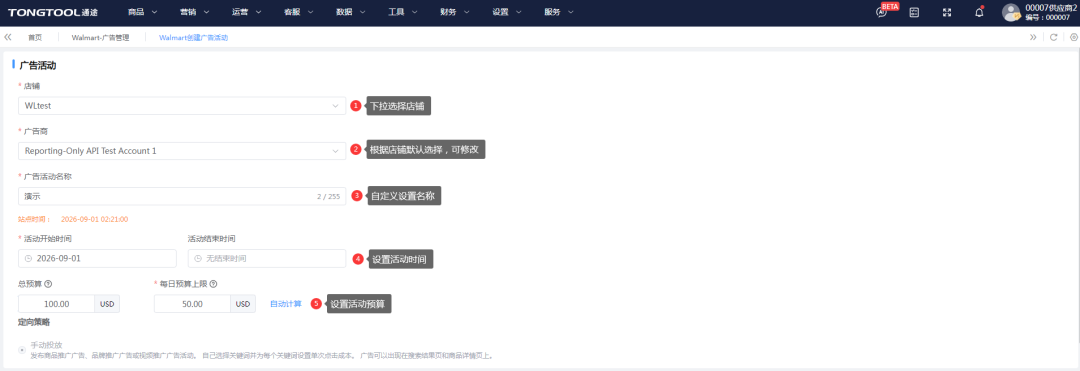Click the 活动结束时间 field 无结束时间
Viewport: 1080px width, 371px height.
point(267,259)
